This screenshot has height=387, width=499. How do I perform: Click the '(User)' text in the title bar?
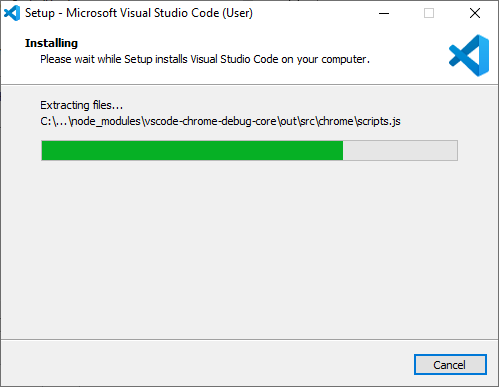coord(238,13)
